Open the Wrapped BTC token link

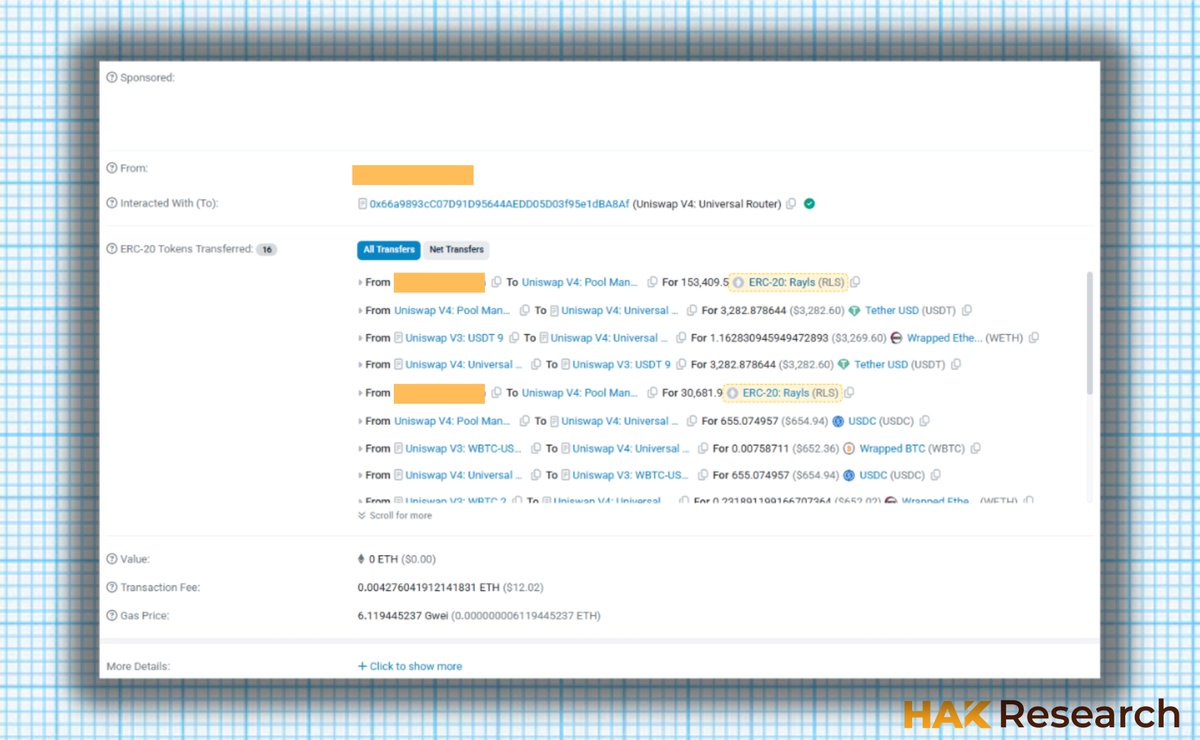892,448
